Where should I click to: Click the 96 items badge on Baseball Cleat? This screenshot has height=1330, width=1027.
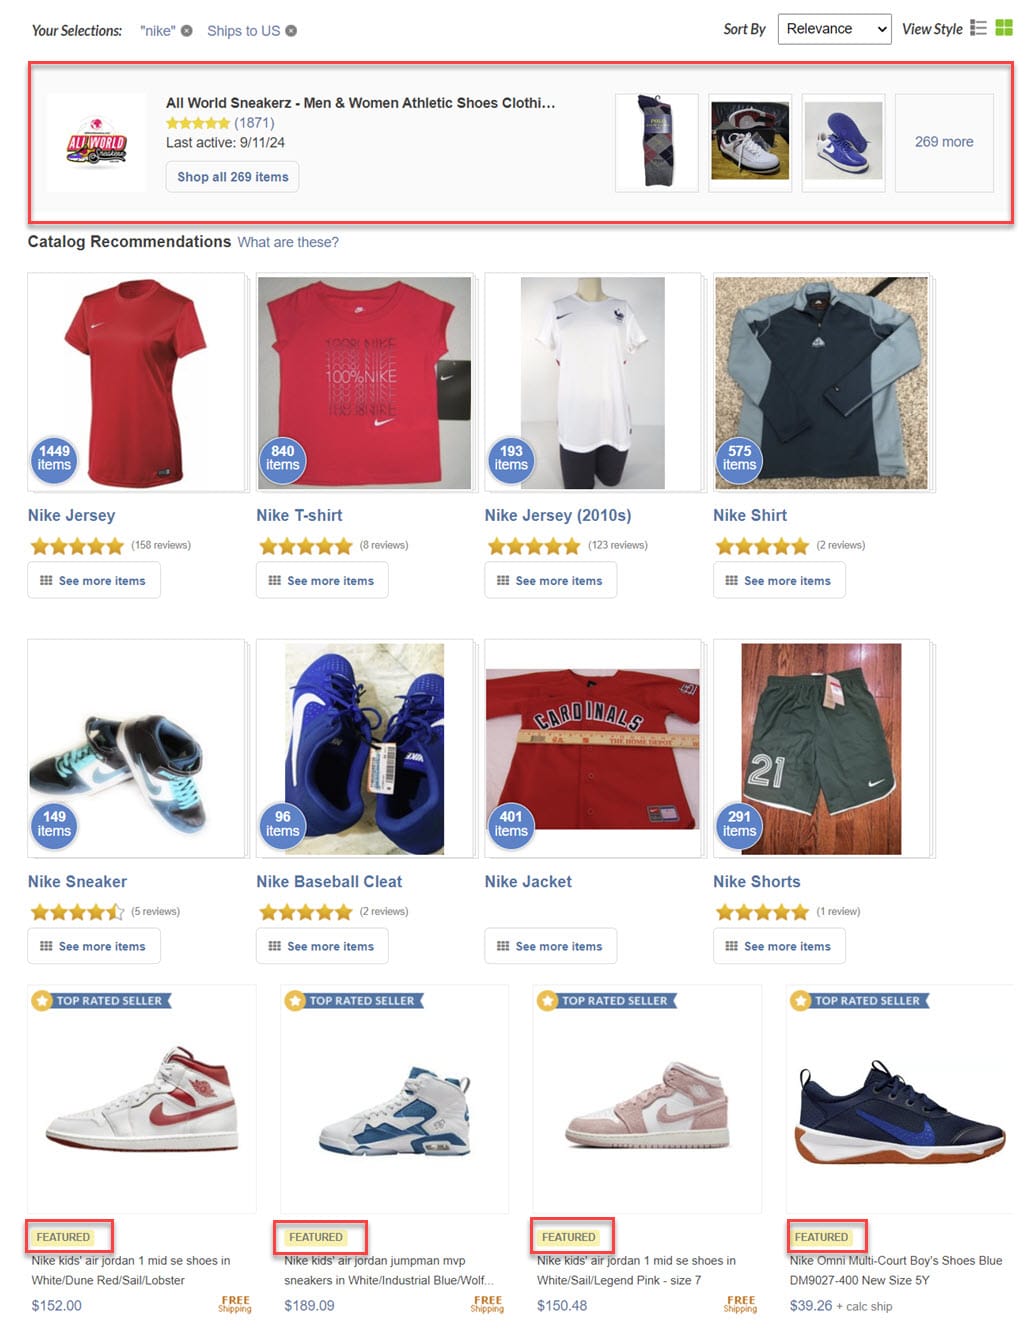coord(283,825)
